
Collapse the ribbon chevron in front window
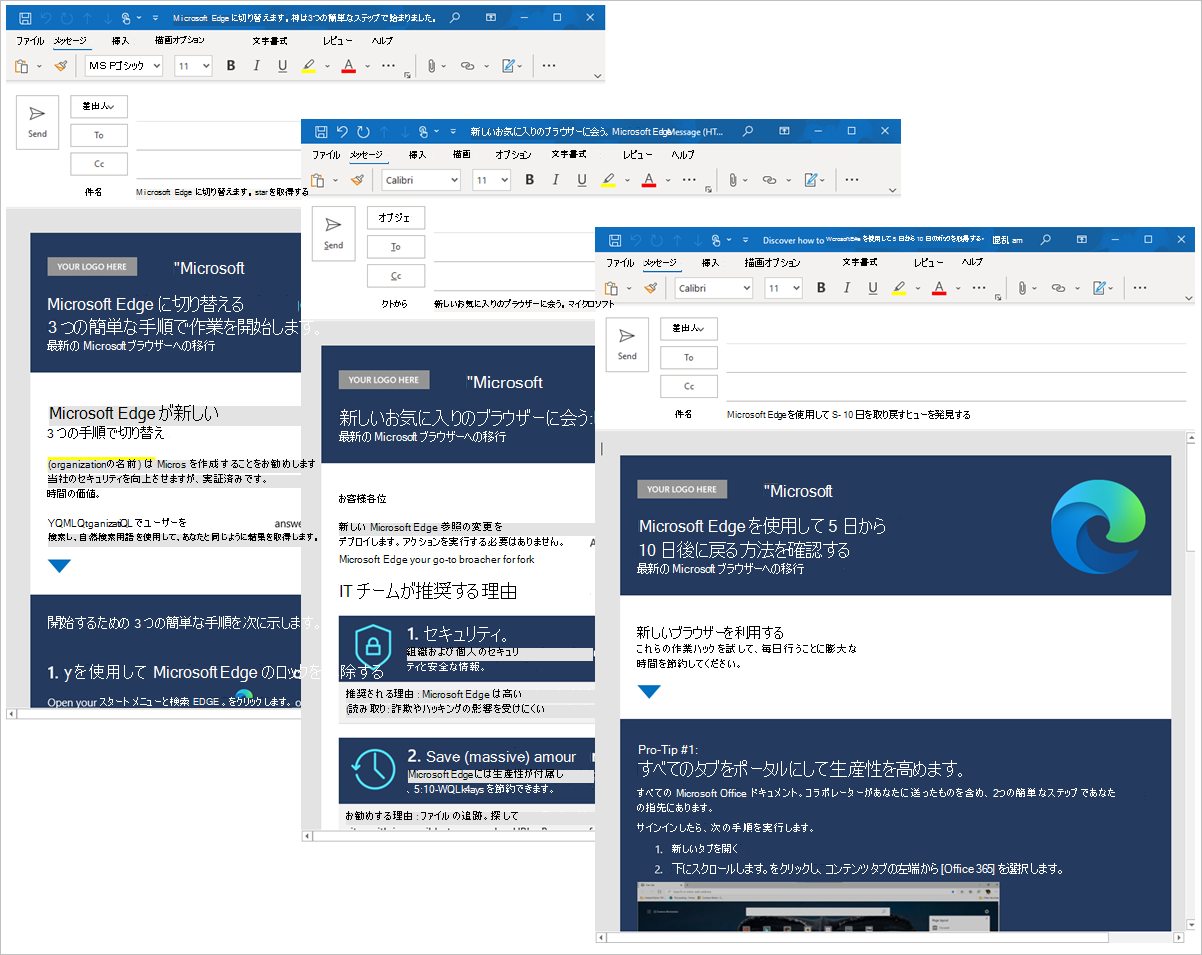[x=1188, y=298]
